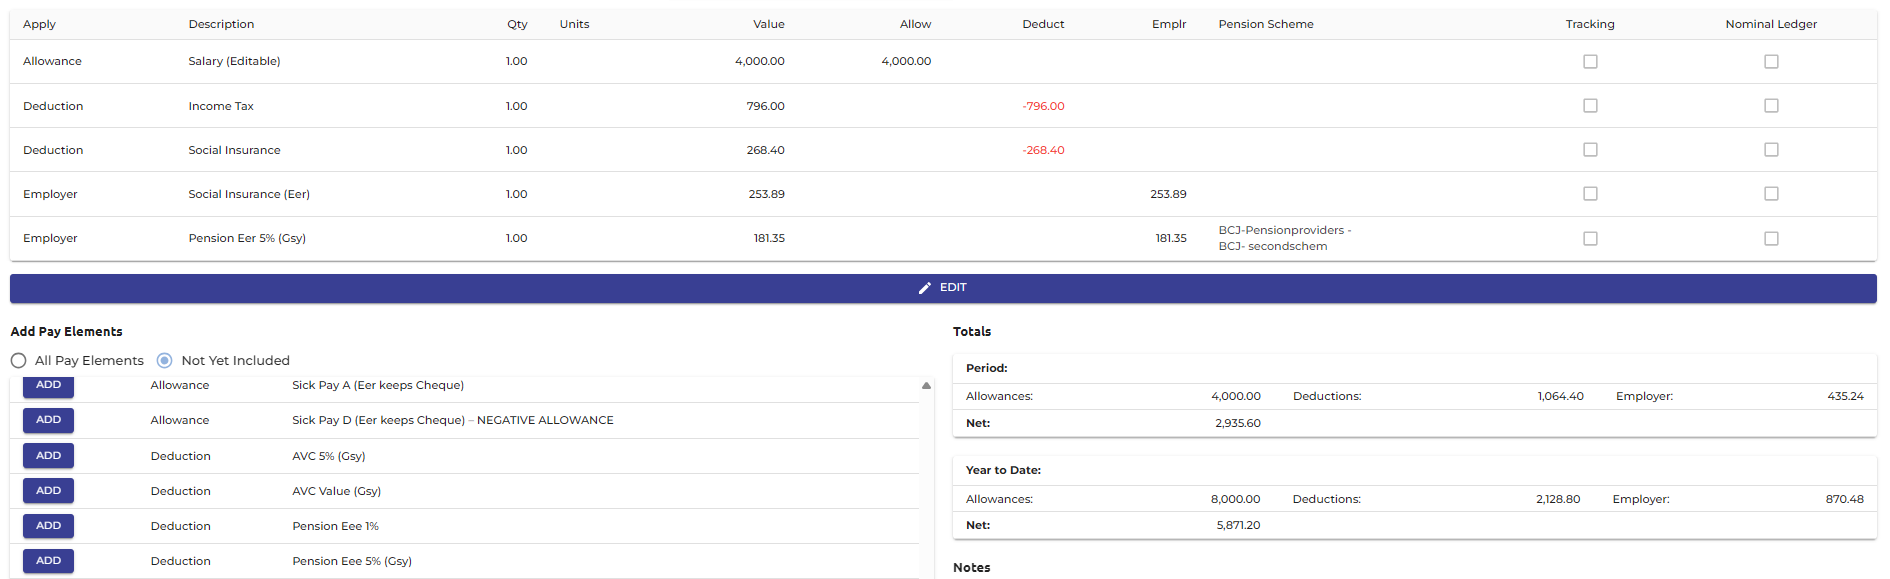Add the Pension Eee 1% deduction
The image size is (1890, 579).
pos(48,526)
